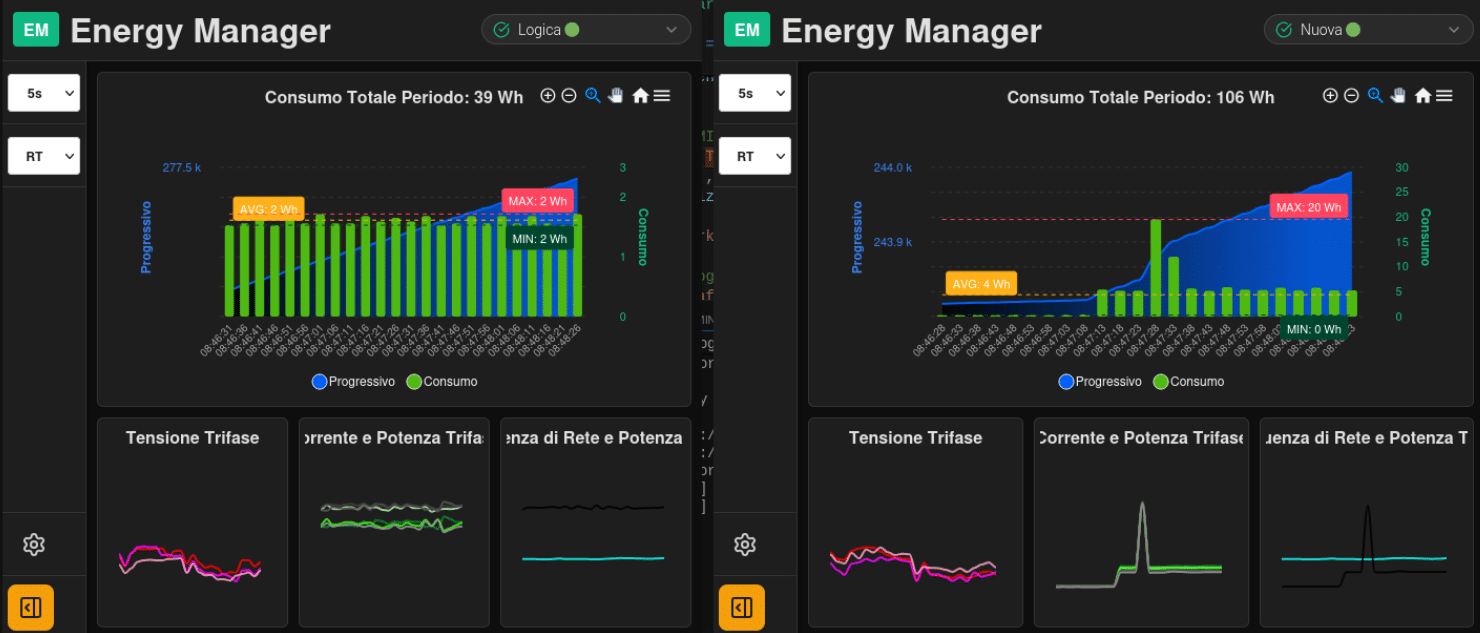Open settings gear in the left sidebar
1480x633 pixels.
pyautogui.click(x=34, y=545)
